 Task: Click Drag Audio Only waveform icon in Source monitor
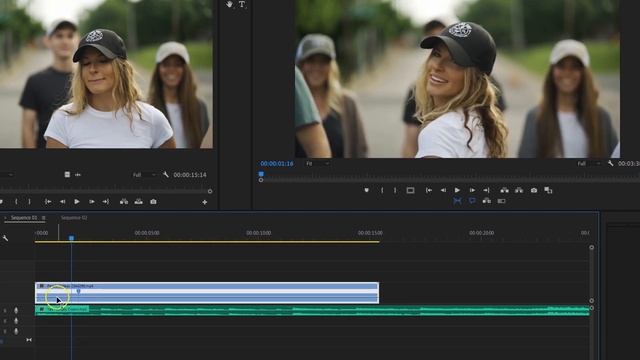[x=78, y=175]
